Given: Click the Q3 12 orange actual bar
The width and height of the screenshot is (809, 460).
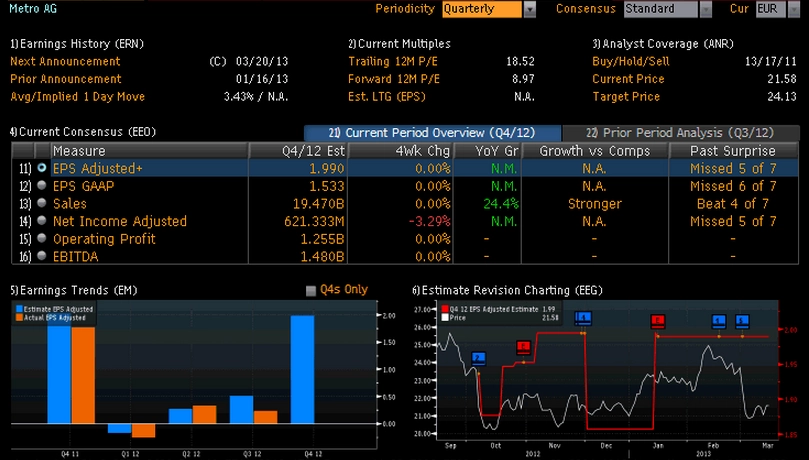Looking at the screenshot, I should pyautogui.click(x=266, y=417).
